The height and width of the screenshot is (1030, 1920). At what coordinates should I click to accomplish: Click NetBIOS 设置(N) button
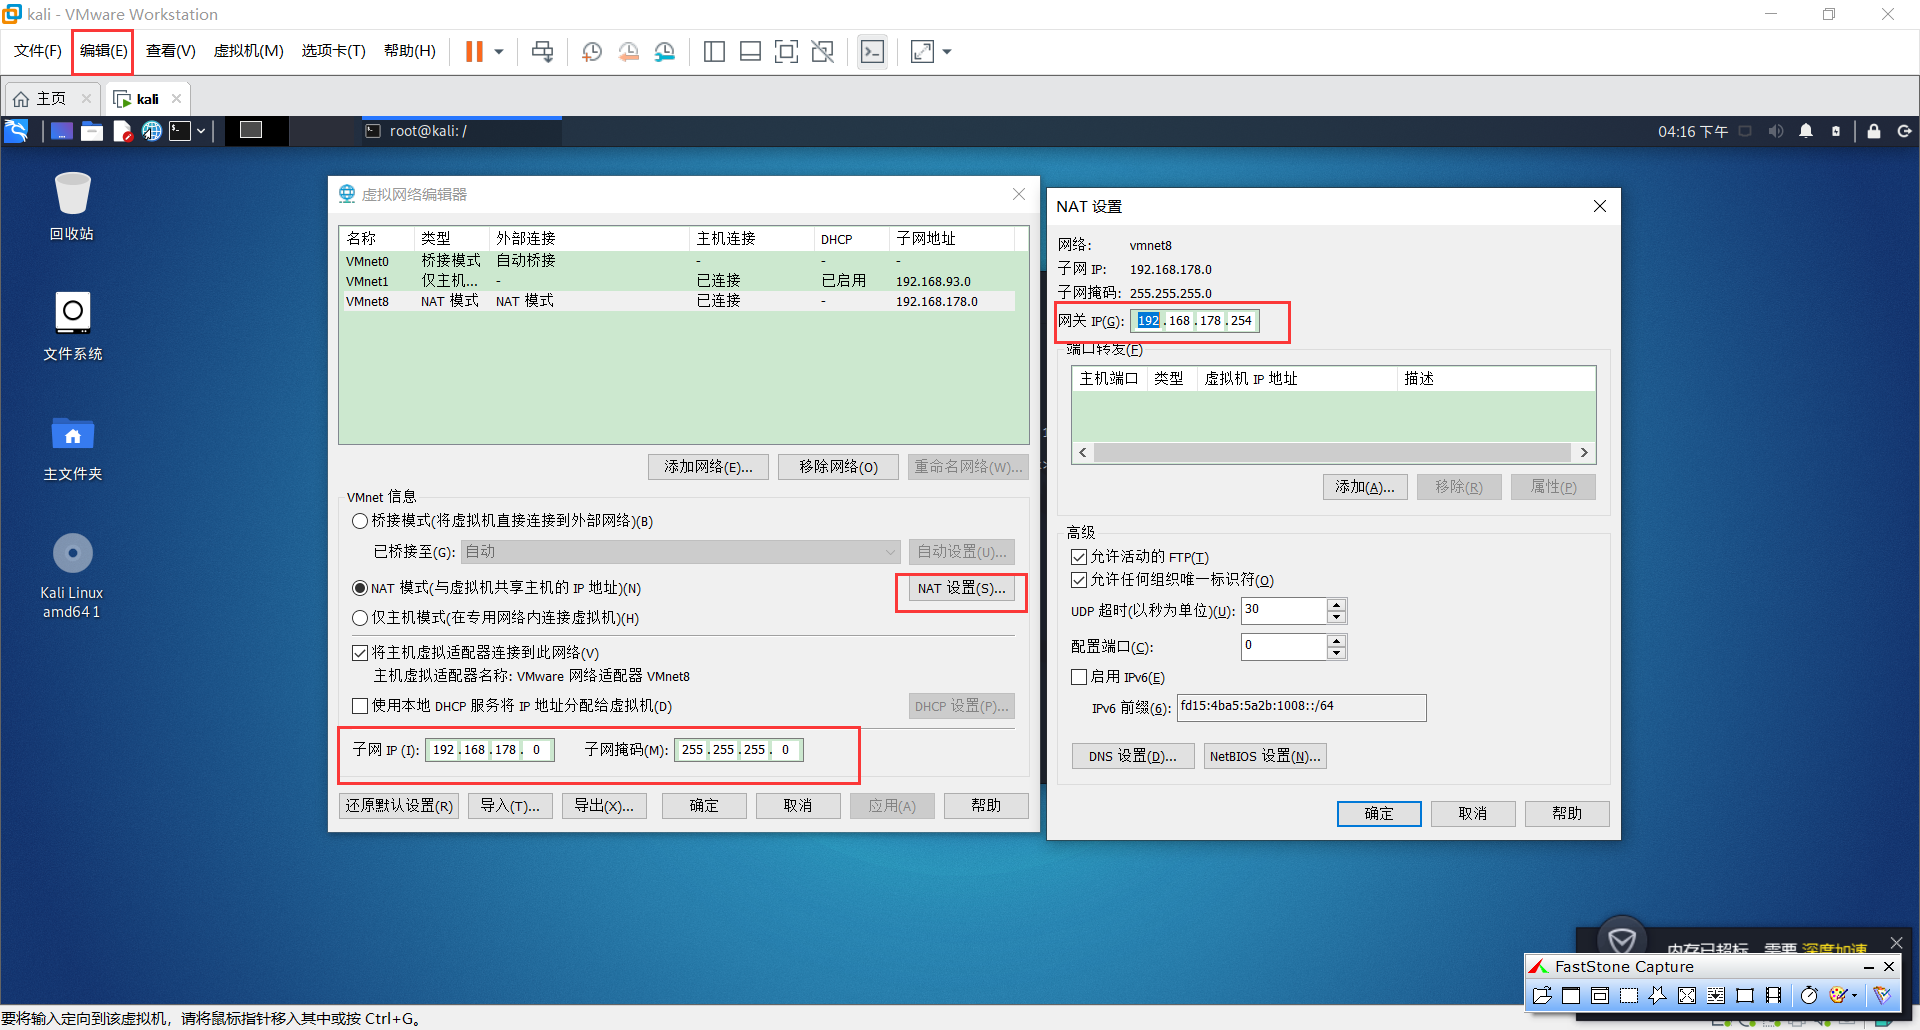(x=1265, y=756)
